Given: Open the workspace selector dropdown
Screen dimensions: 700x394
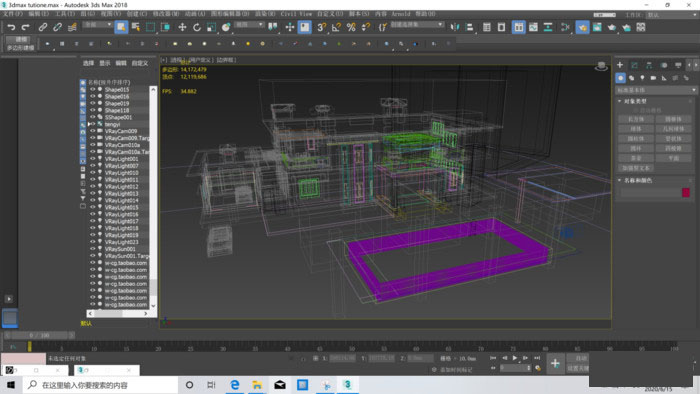Looking at the screenshot, I should (672, 15).
